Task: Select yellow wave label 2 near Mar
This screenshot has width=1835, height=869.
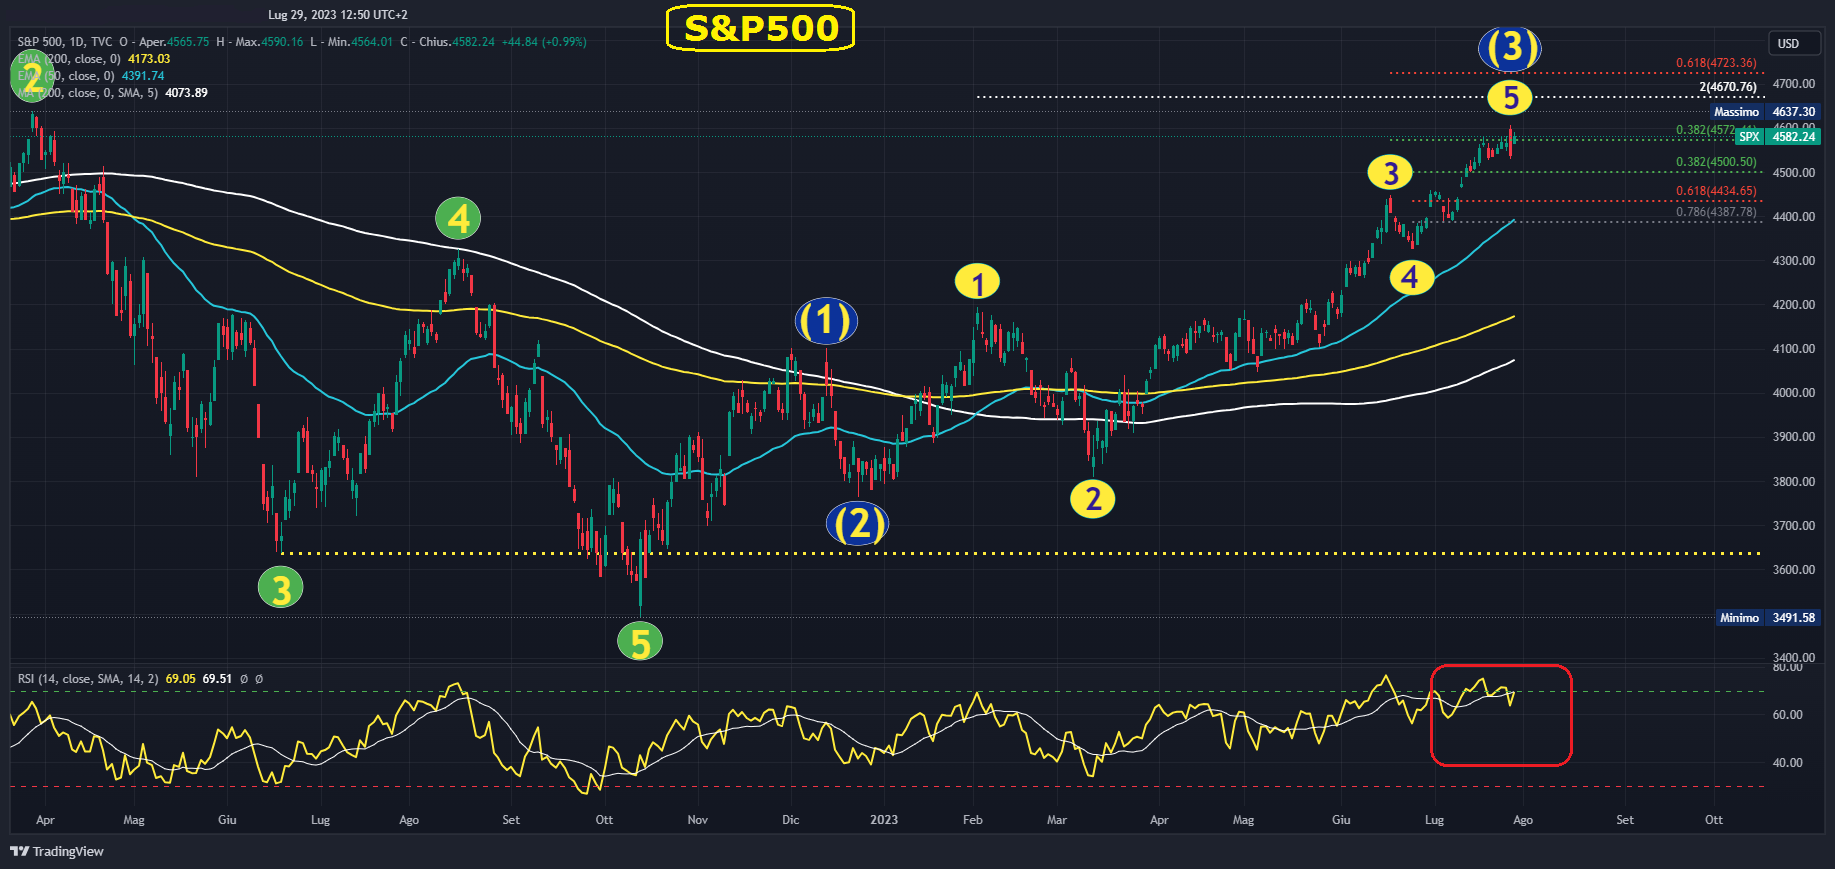Action: (x=1093, y=499)
